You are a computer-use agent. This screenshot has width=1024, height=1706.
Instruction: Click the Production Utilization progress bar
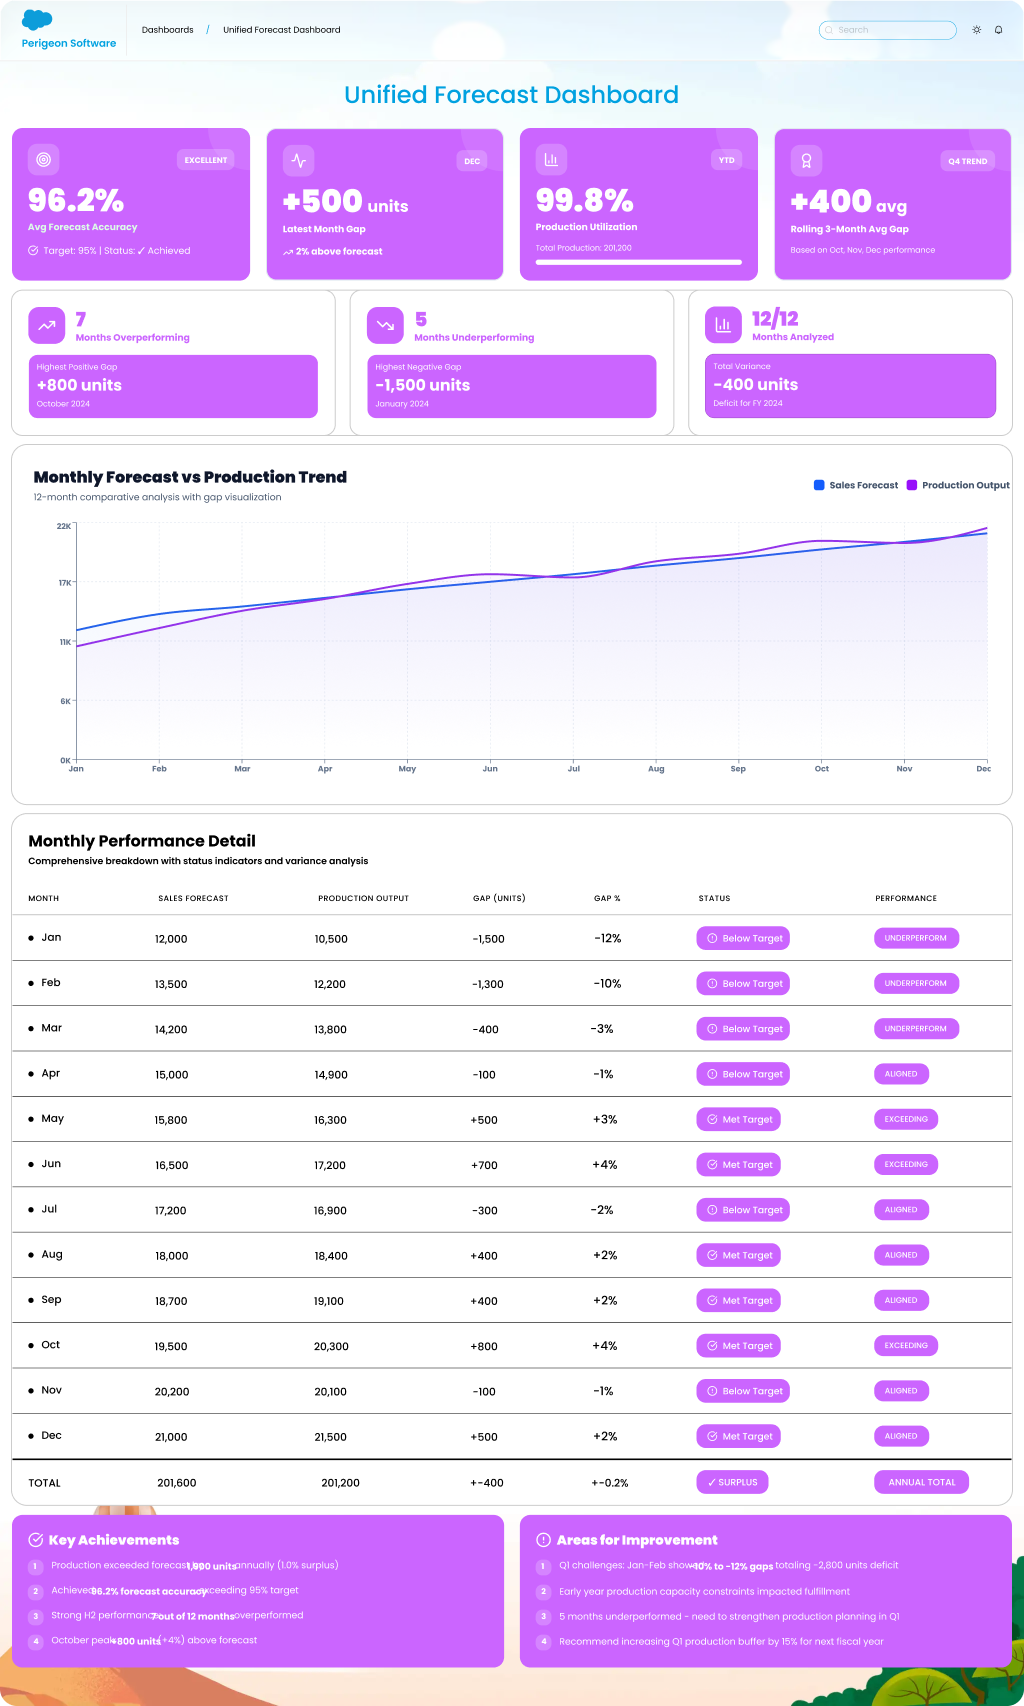pyautogui.click(x=638, y=262)
